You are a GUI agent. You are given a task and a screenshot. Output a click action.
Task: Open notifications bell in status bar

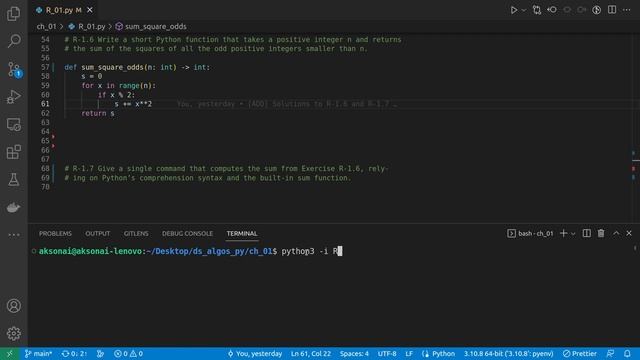click(x=627, y=353)
